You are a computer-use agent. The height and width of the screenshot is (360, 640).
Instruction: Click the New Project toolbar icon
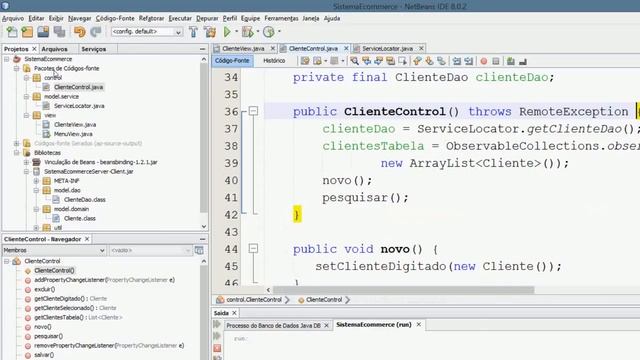pos(27,32)
